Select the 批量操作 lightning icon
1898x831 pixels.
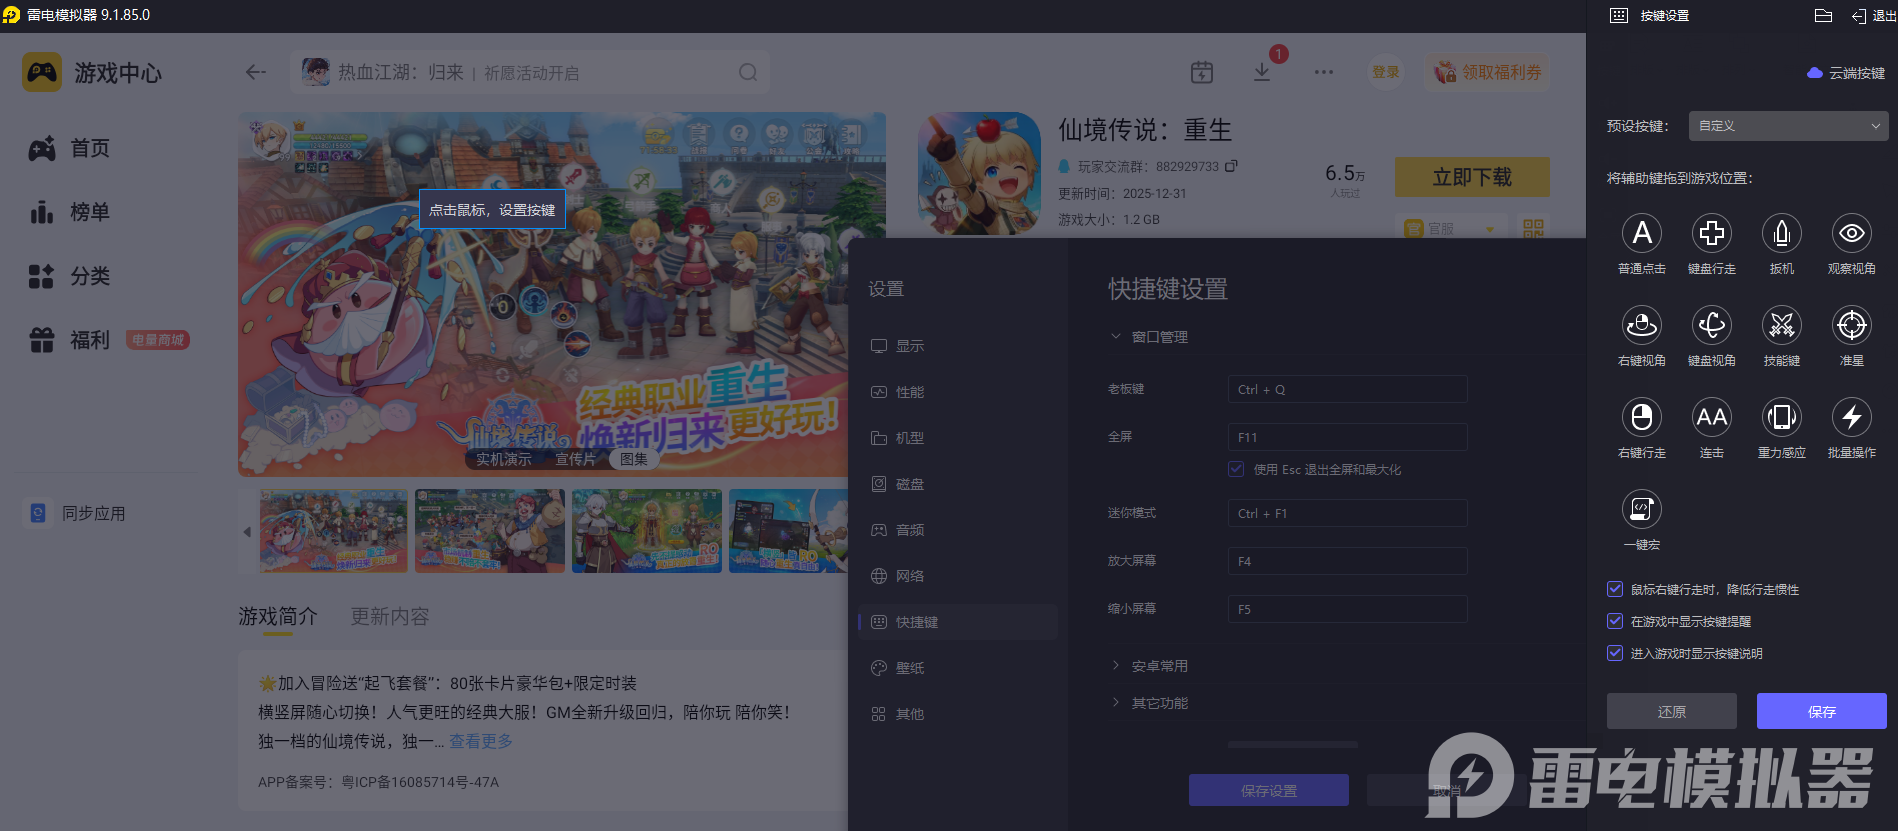[x=1852, y=417]
